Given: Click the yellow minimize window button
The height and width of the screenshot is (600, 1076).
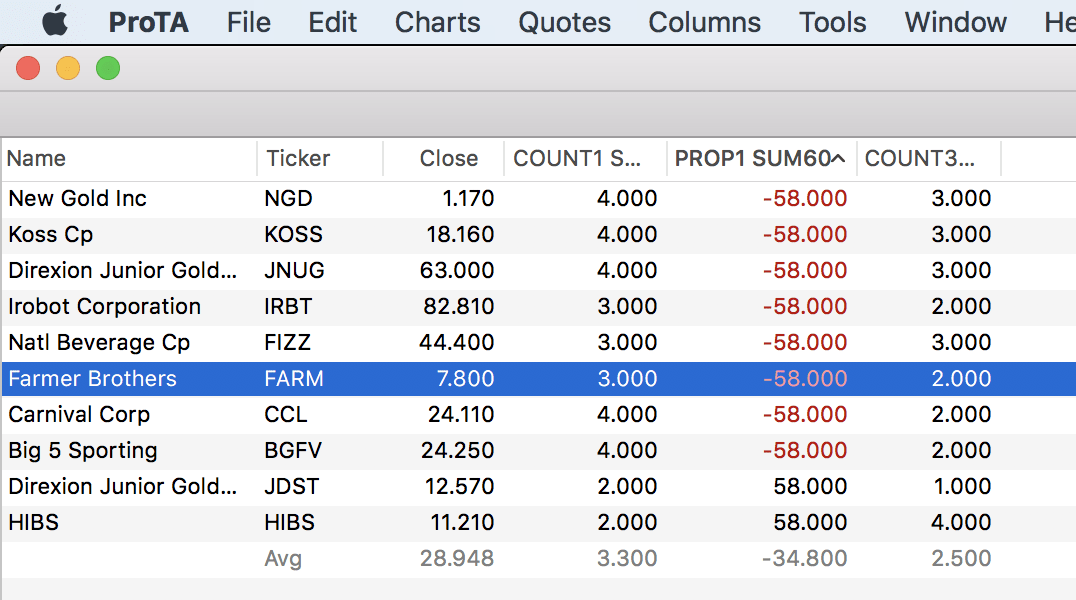Looking at the screenshot, I should 68,68.
